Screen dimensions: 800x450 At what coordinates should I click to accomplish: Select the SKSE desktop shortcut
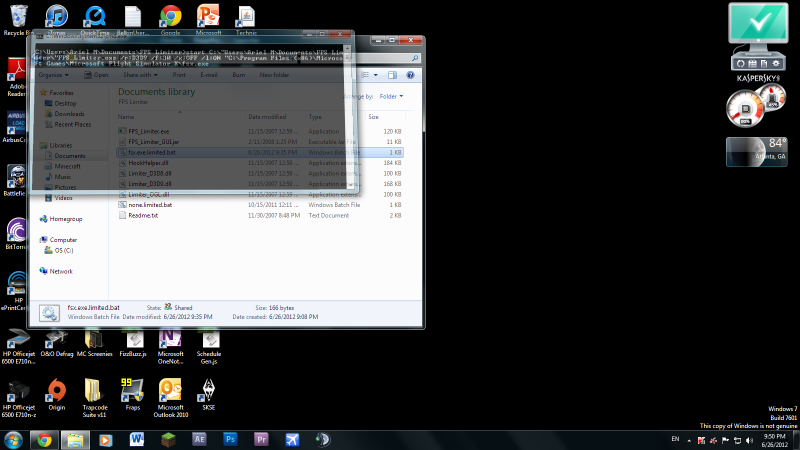coord(209,394)
